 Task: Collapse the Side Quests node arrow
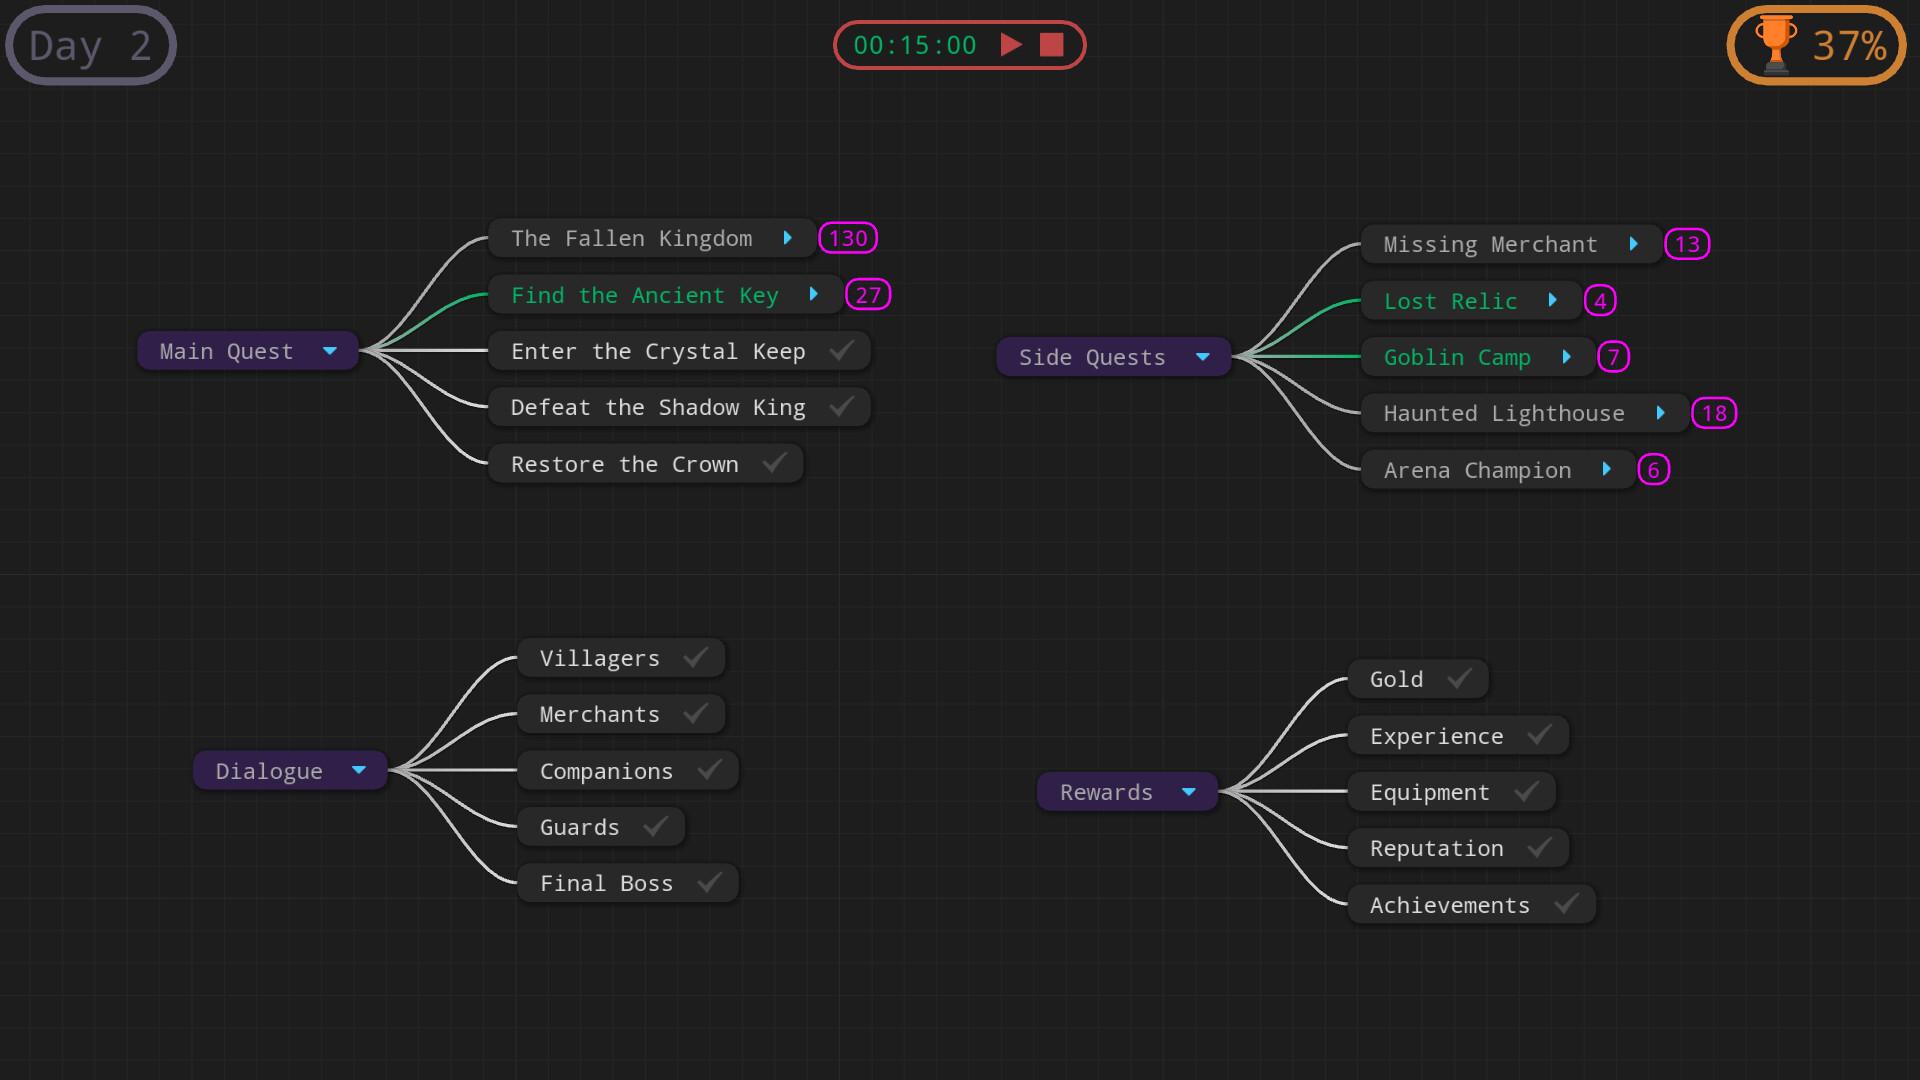1203,357
